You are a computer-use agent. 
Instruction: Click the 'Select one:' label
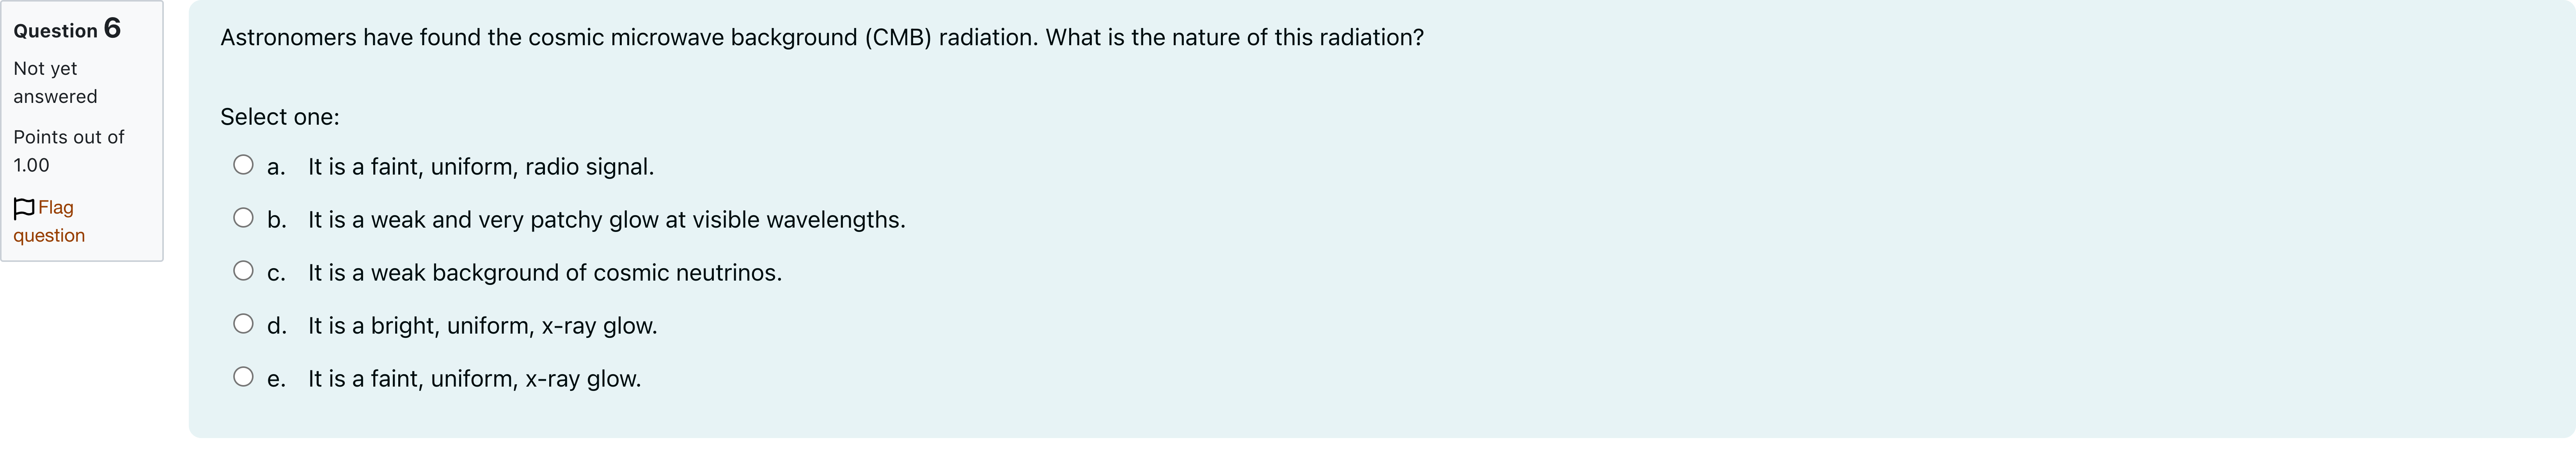279,117
